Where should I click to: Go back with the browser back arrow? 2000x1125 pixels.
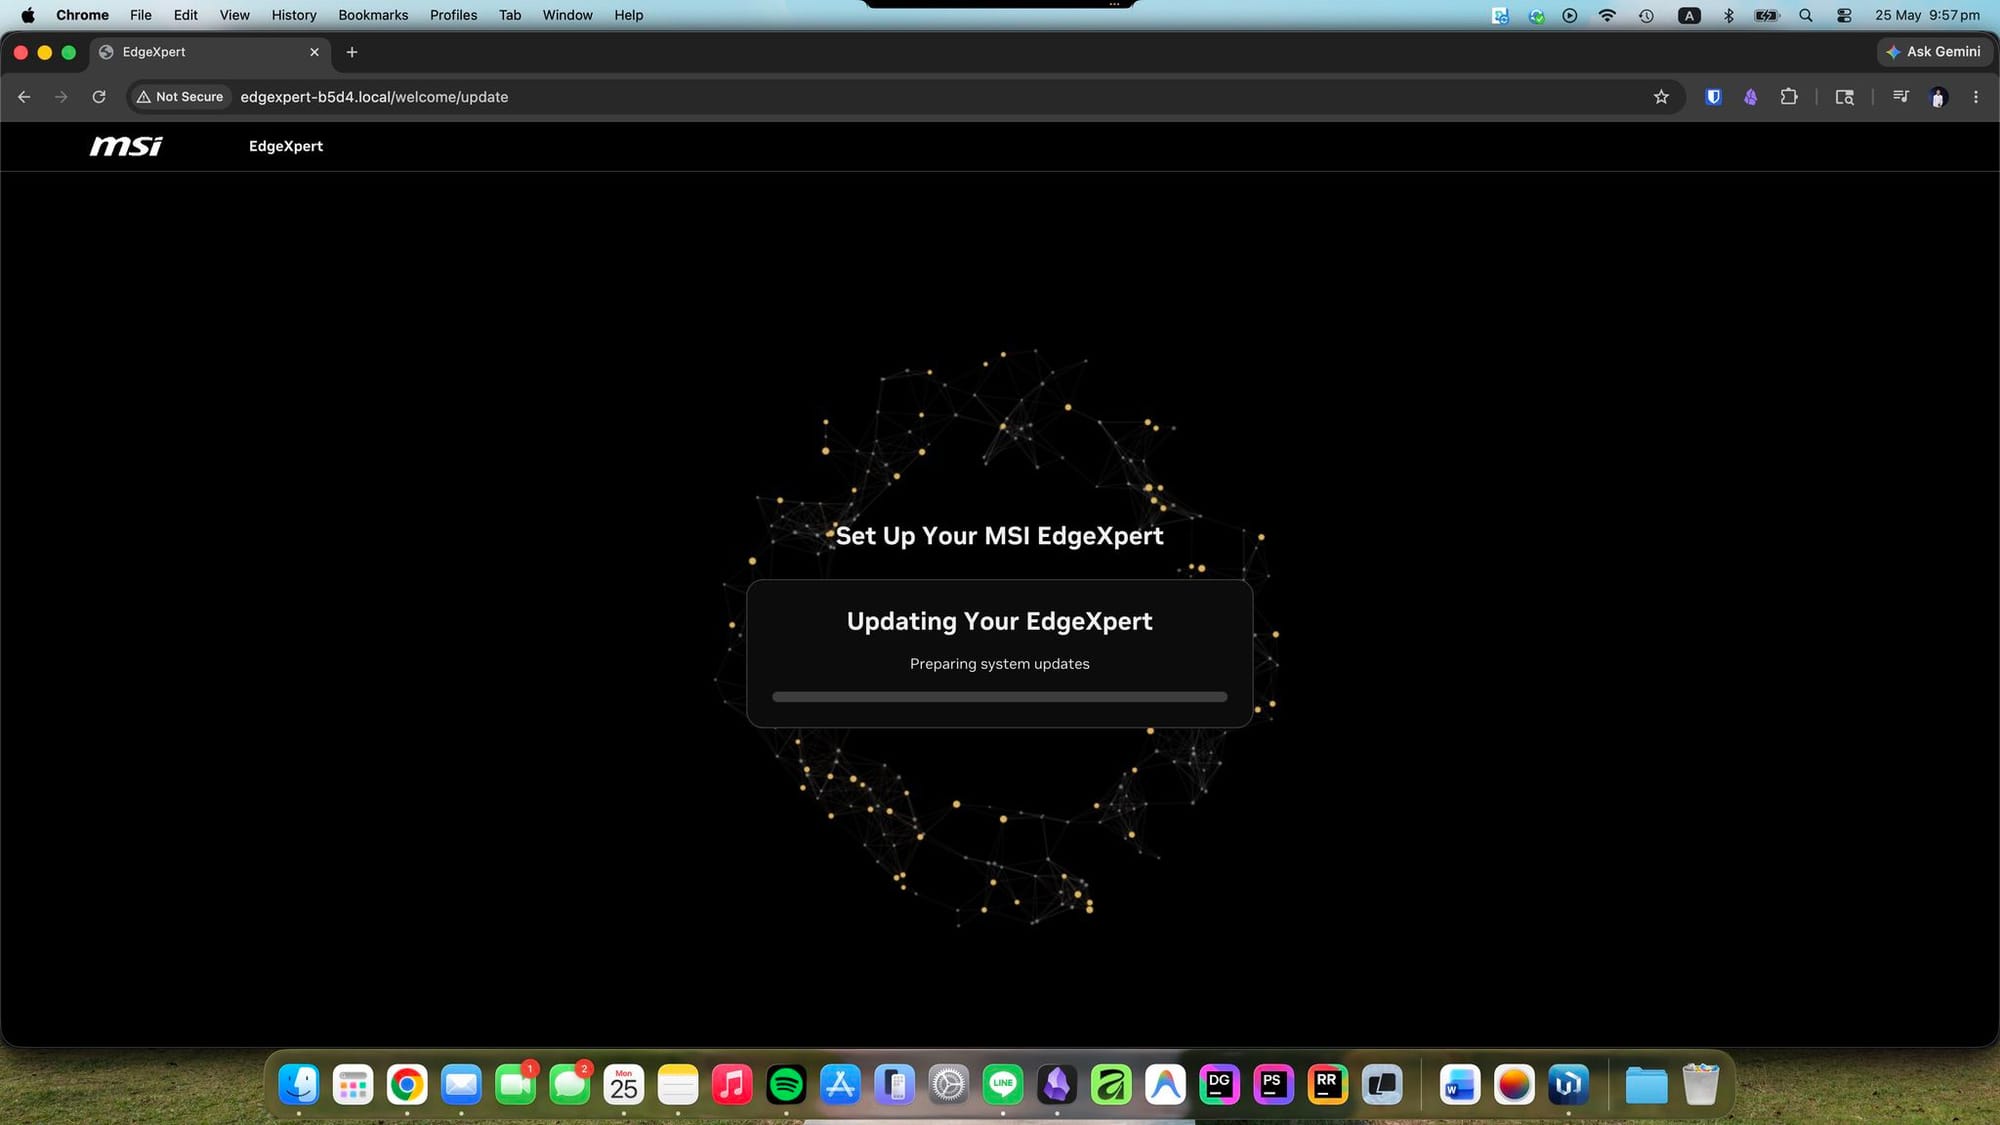pyautogui.click(x=24, y=97)
